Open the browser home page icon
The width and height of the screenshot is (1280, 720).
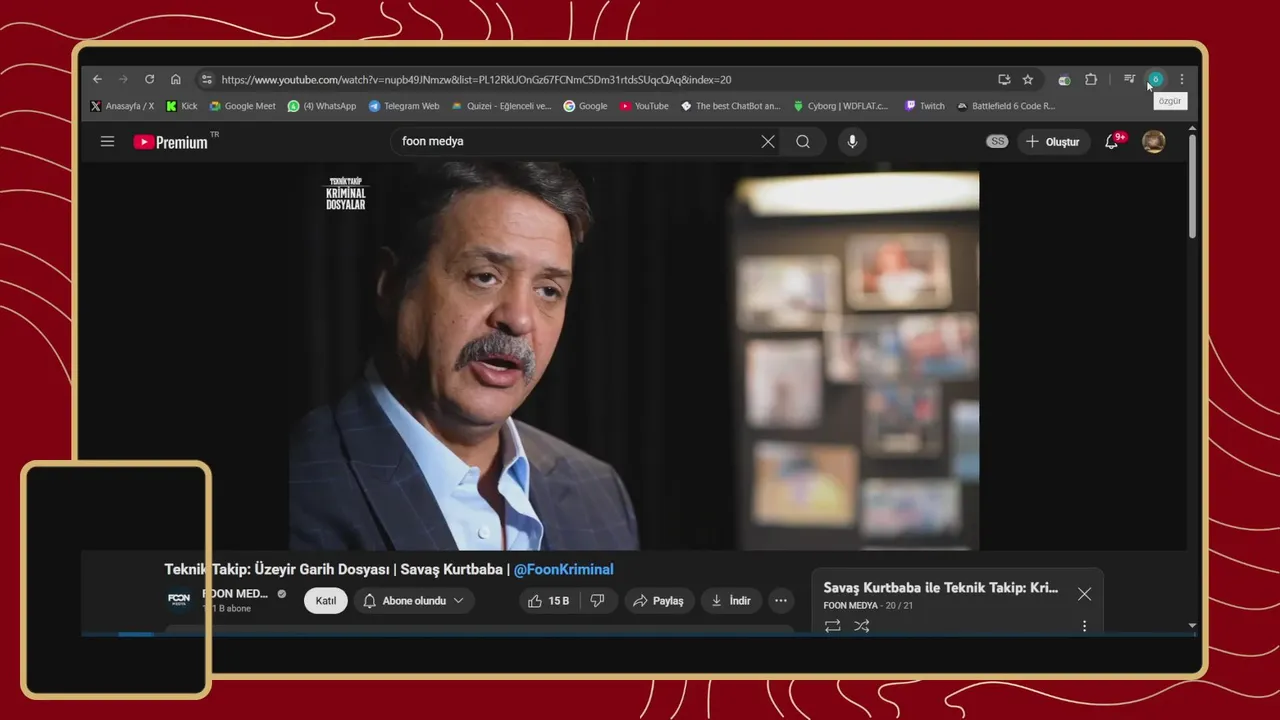[x=176, y=79]
